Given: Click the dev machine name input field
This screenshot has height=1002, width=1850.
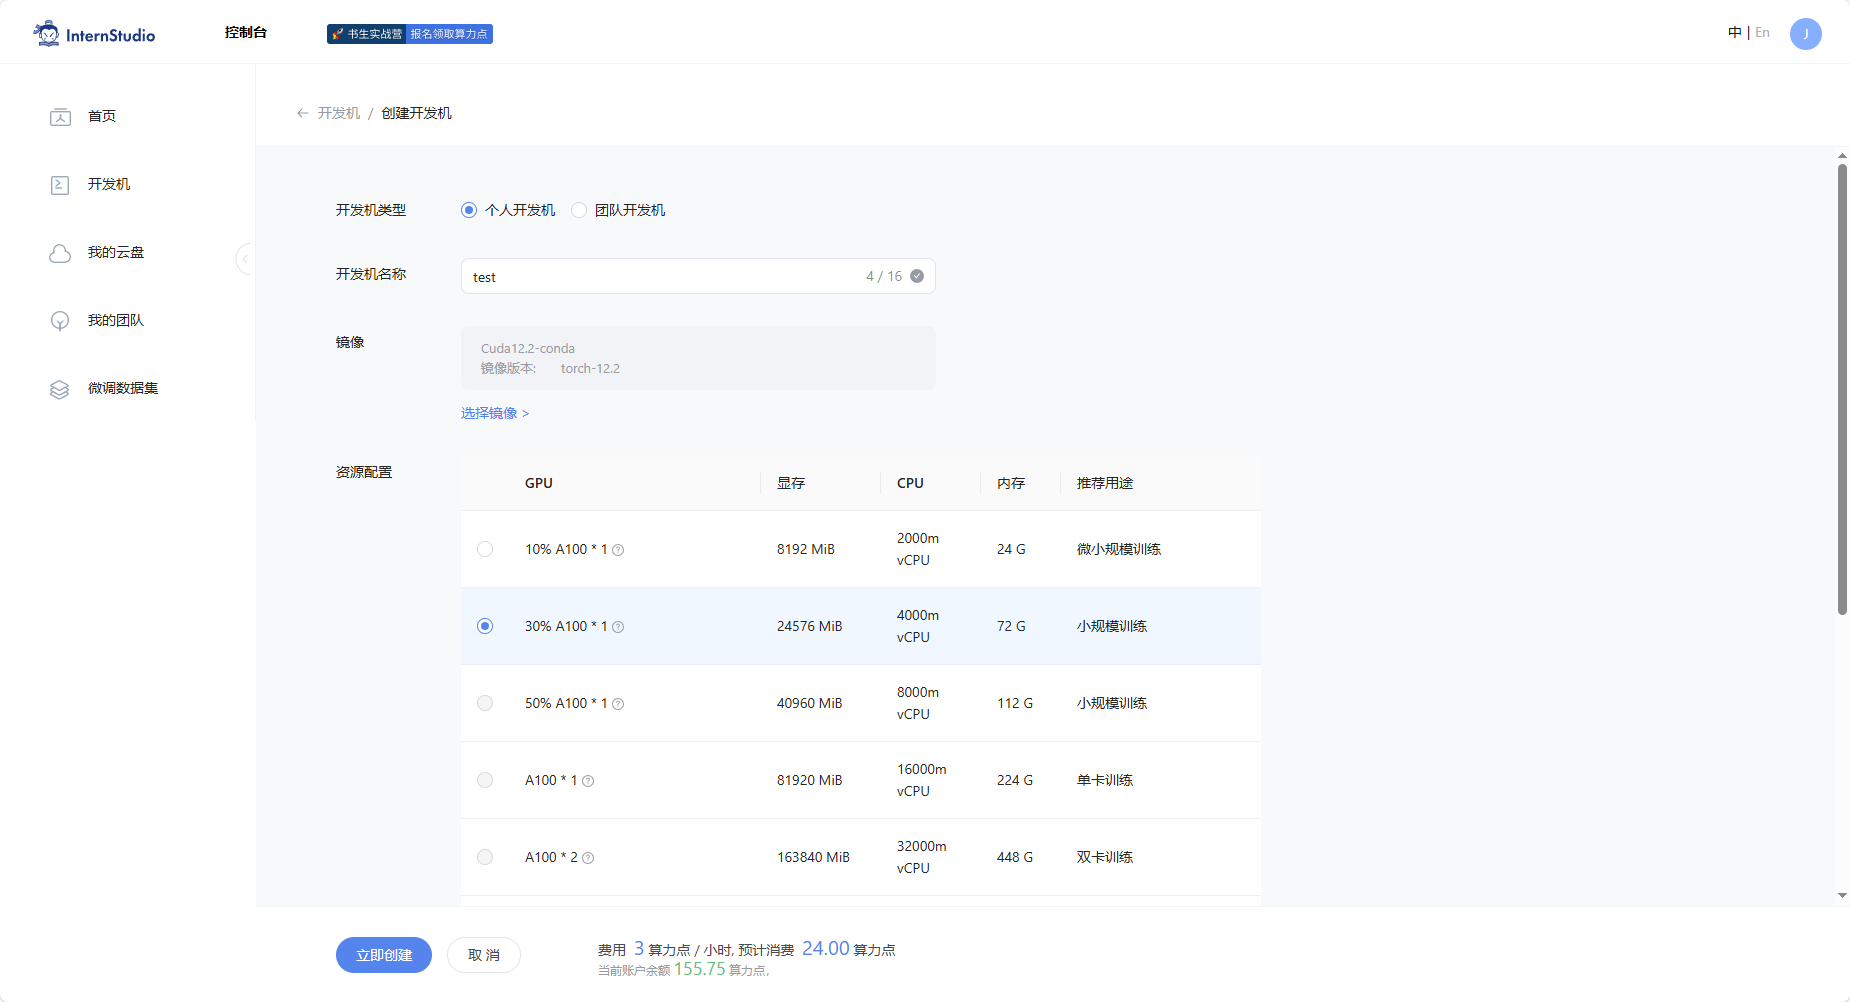Looking at the screenshot, I should click(x=660, y=276).
